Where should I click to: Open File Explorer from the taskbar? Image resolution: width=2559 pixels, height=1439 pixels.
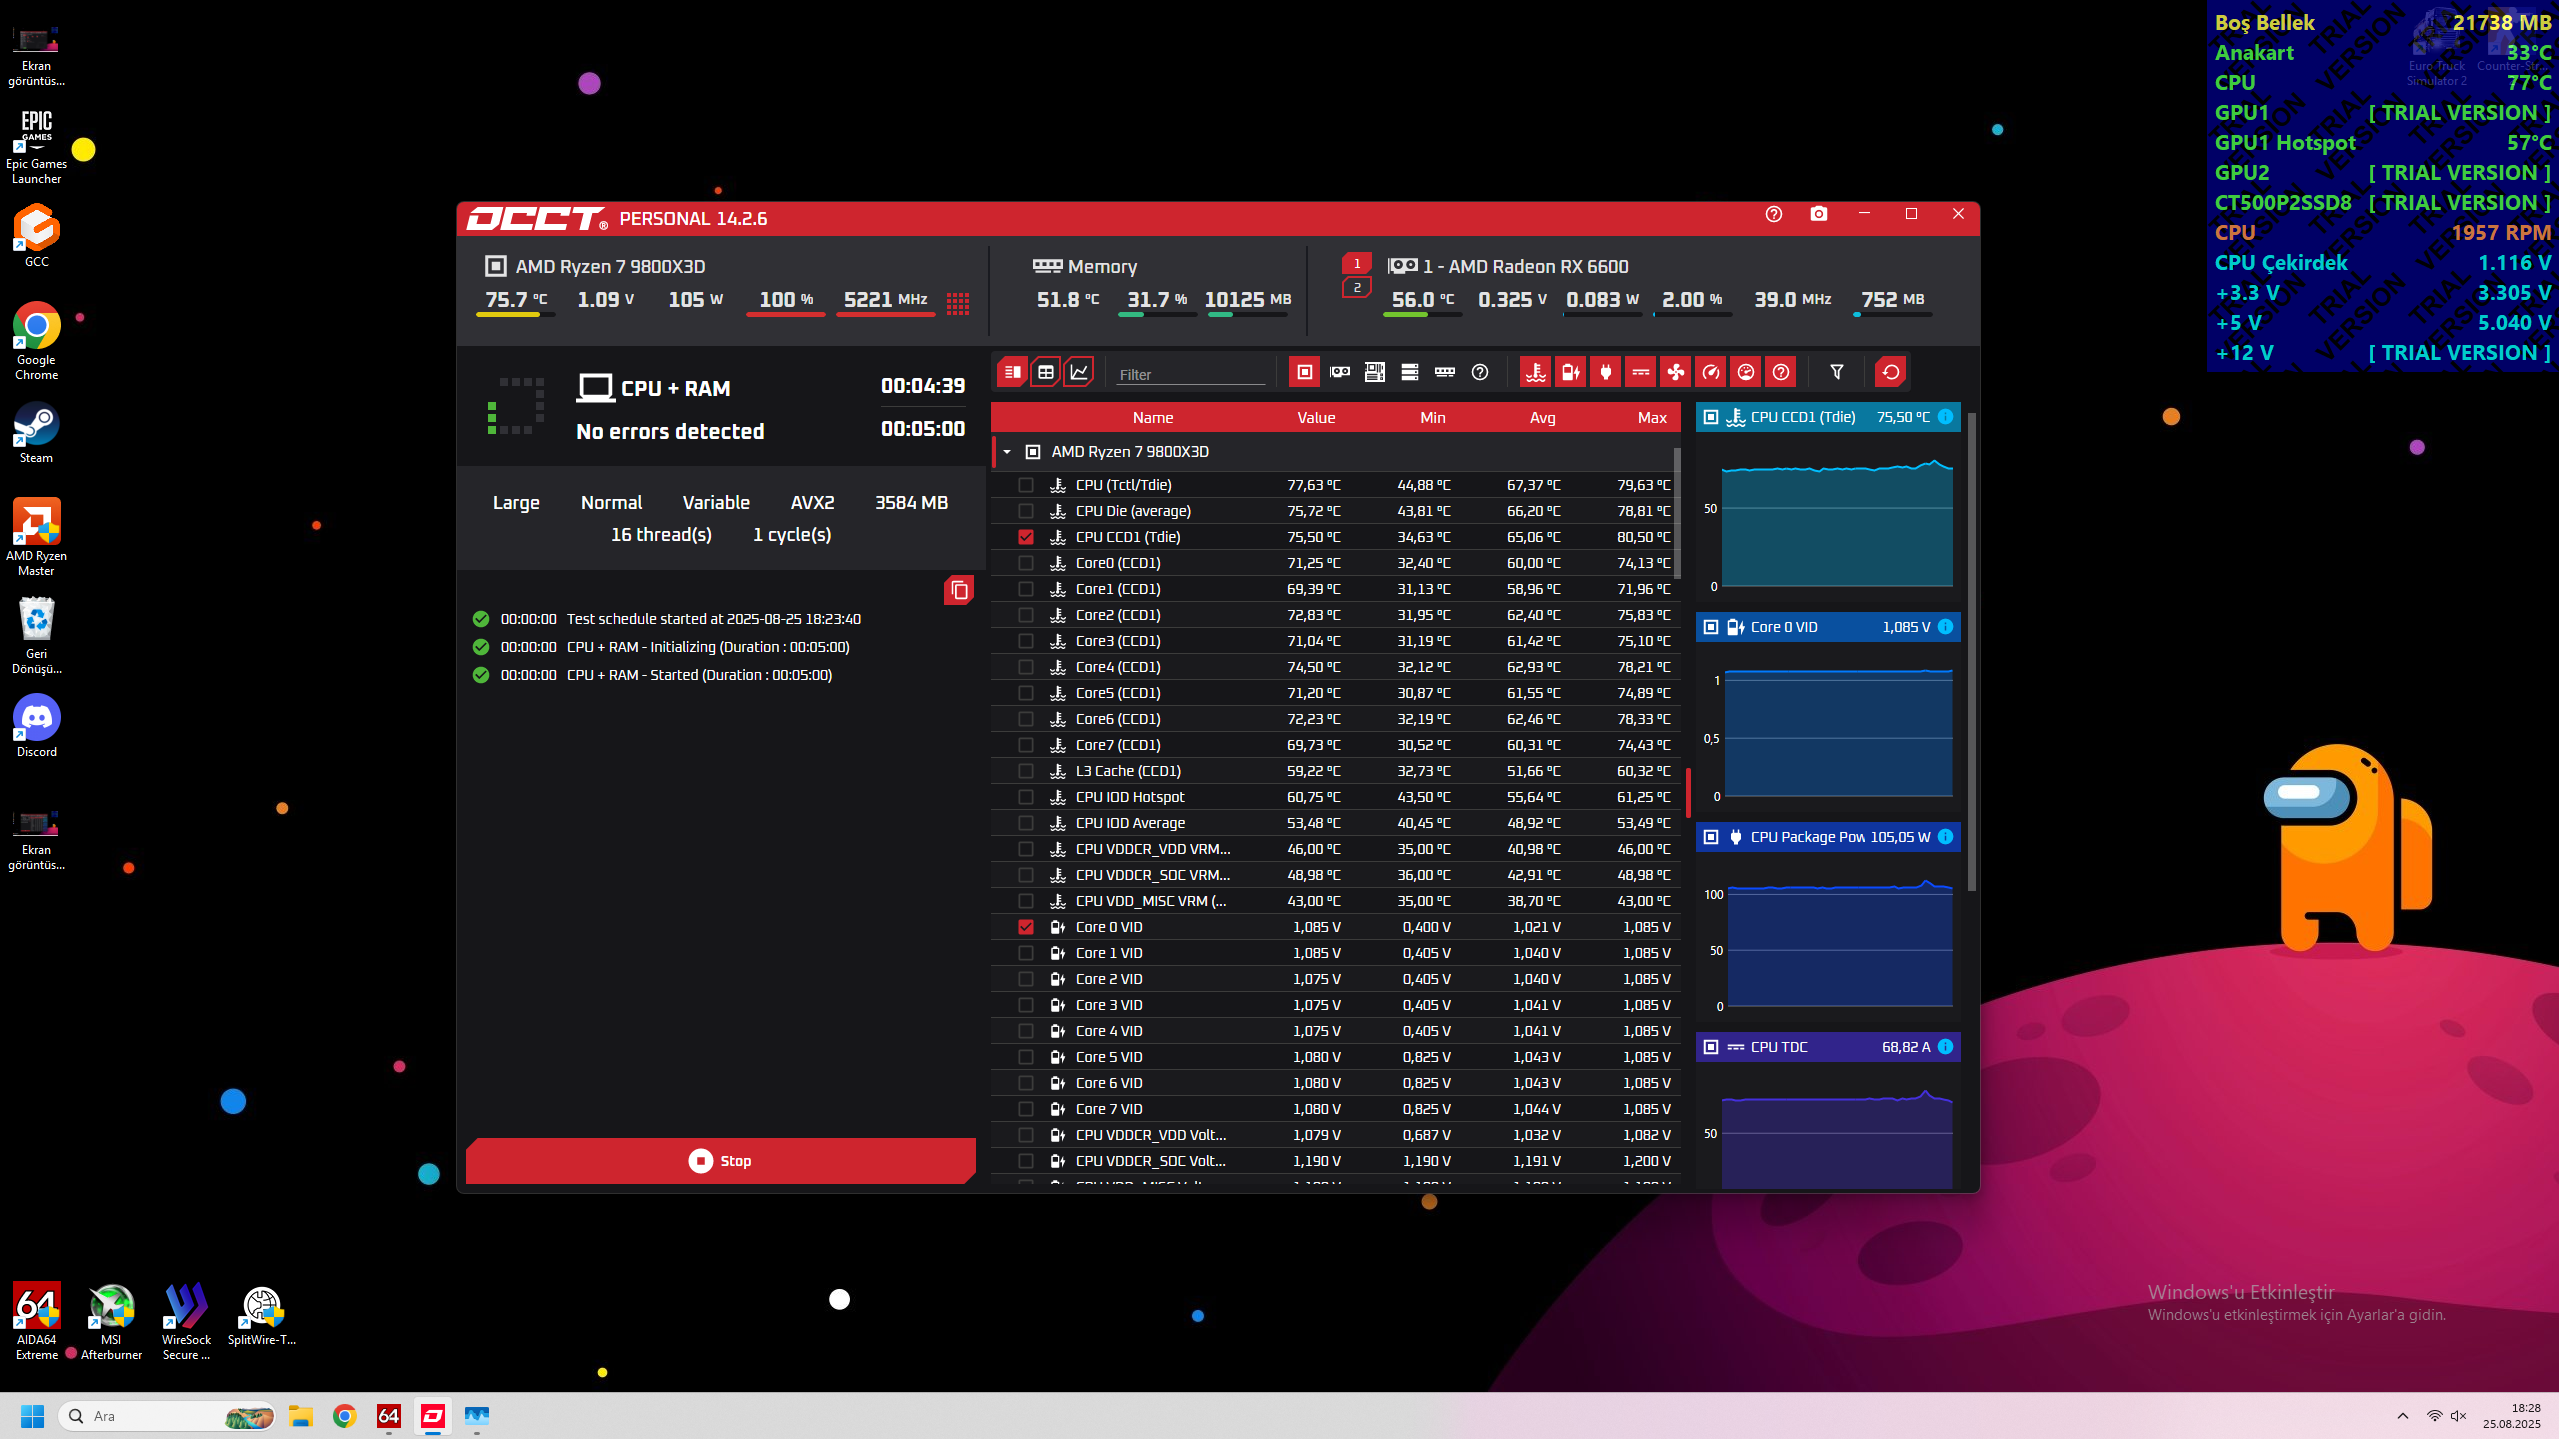click(x=301, y=1416)
